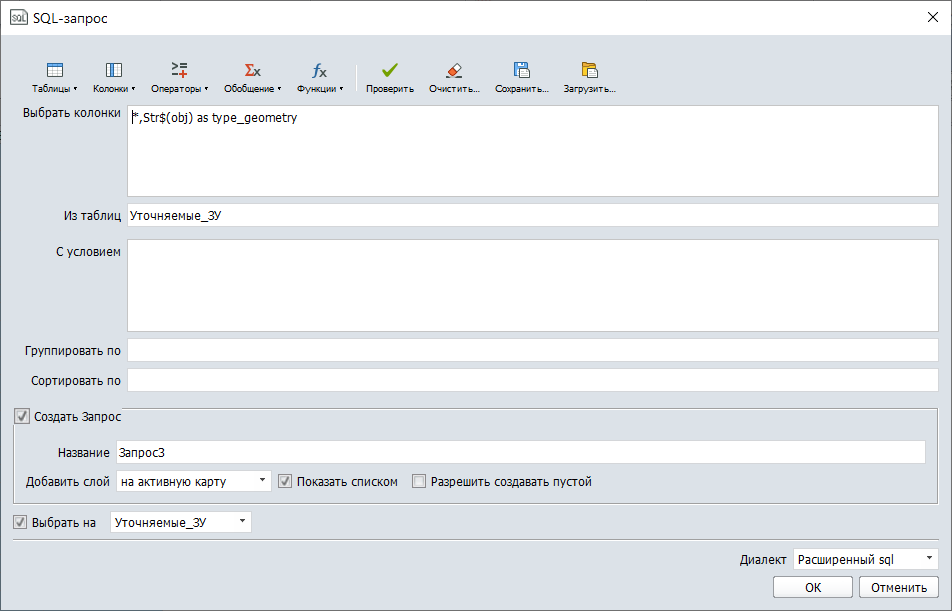Click the Отменить button

click(x=897, y=587)
